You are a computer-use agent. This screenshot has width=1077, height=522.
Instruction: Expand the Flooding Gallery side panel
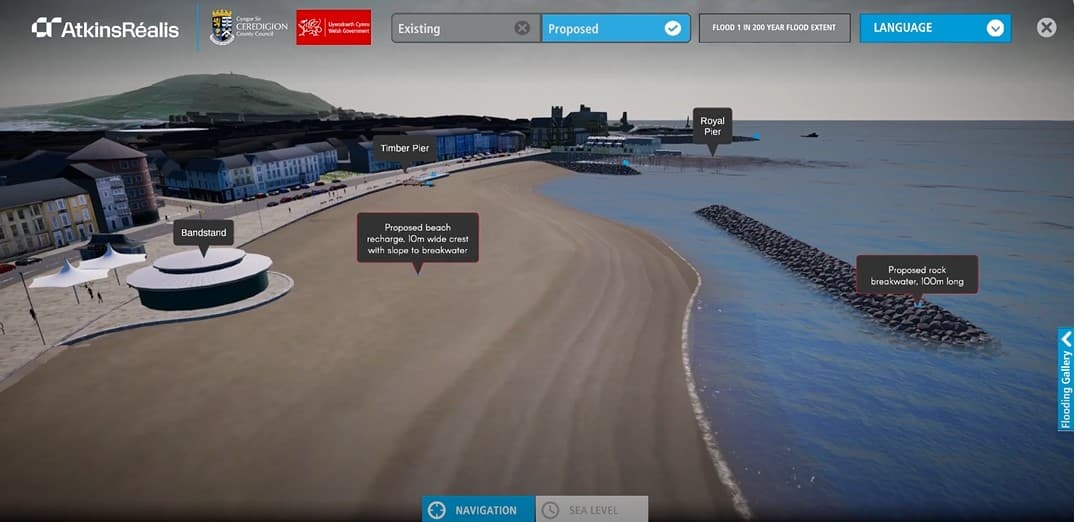tap(1066, 379)
